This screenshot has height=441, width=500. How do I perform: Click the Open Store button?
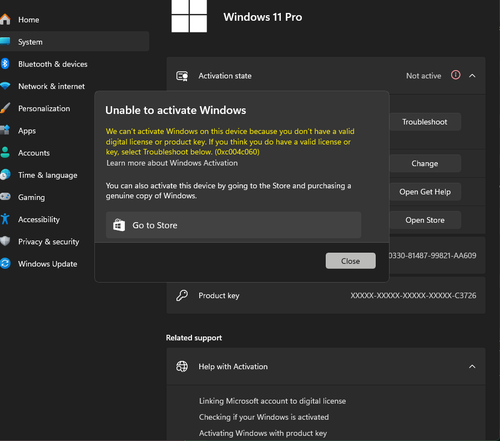coord(425,220)
